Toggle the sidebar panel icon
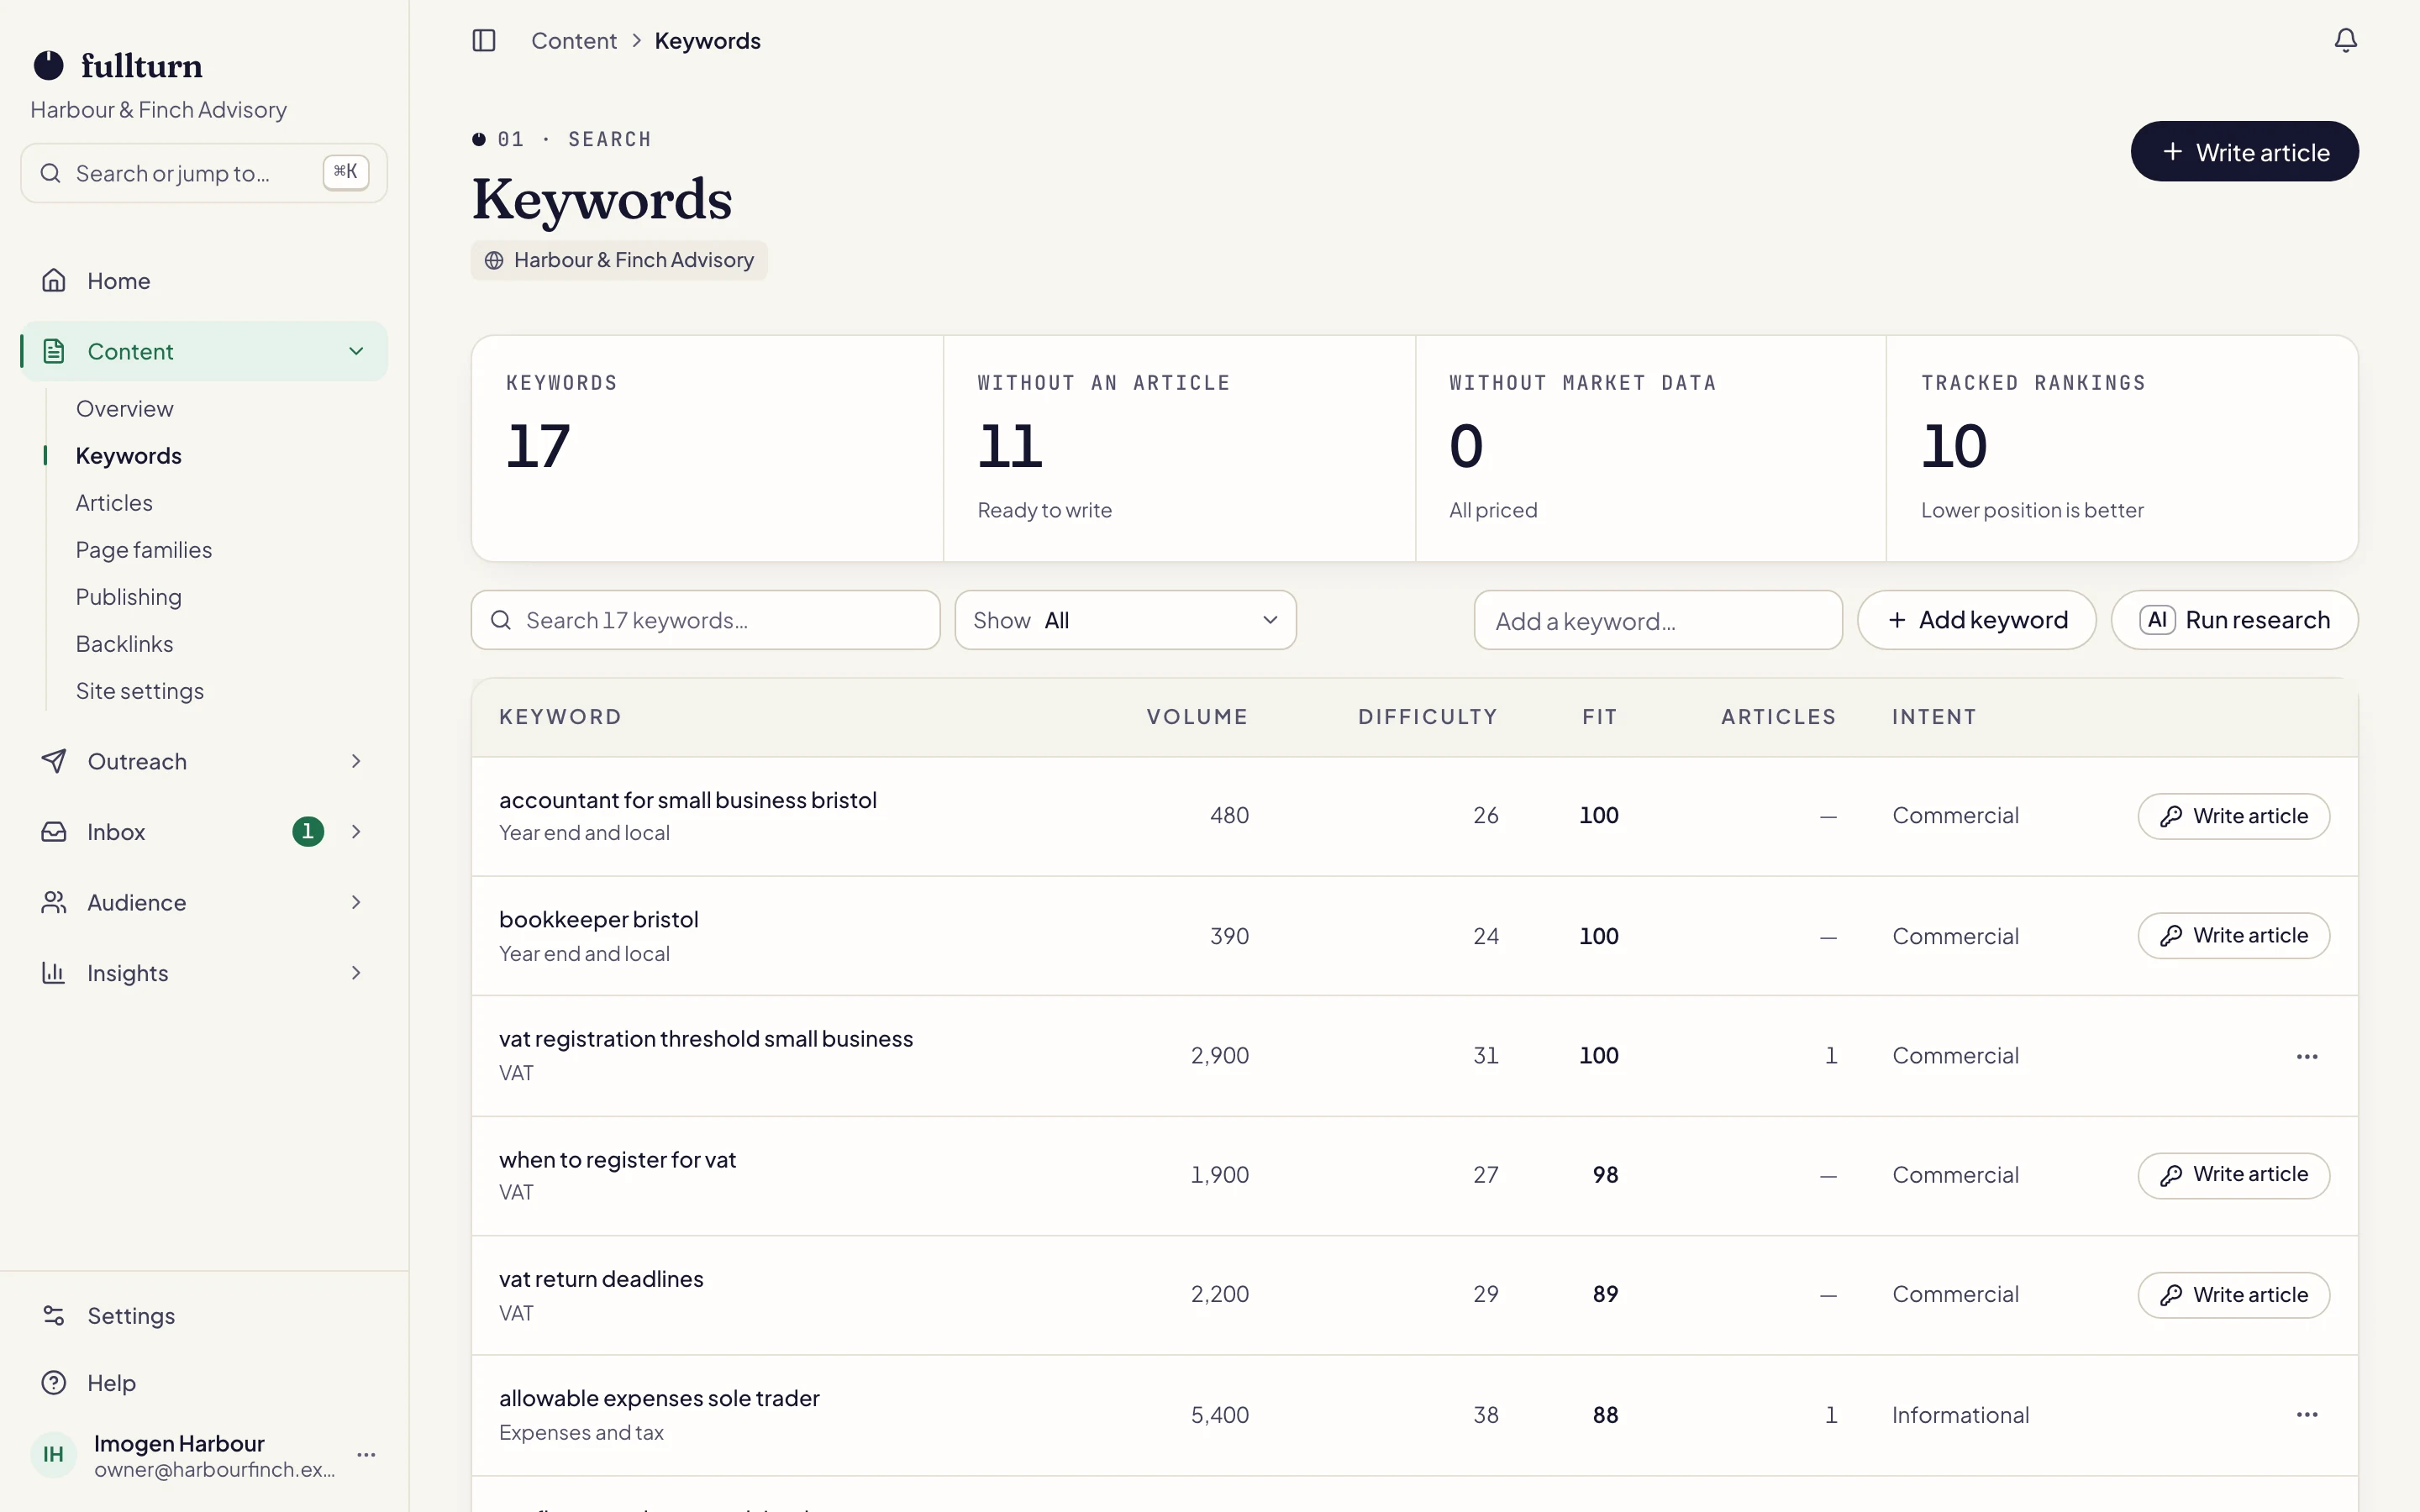The height and width of the screenshot is (1512, 2420). pyautogui.click(x=484, y=41)
